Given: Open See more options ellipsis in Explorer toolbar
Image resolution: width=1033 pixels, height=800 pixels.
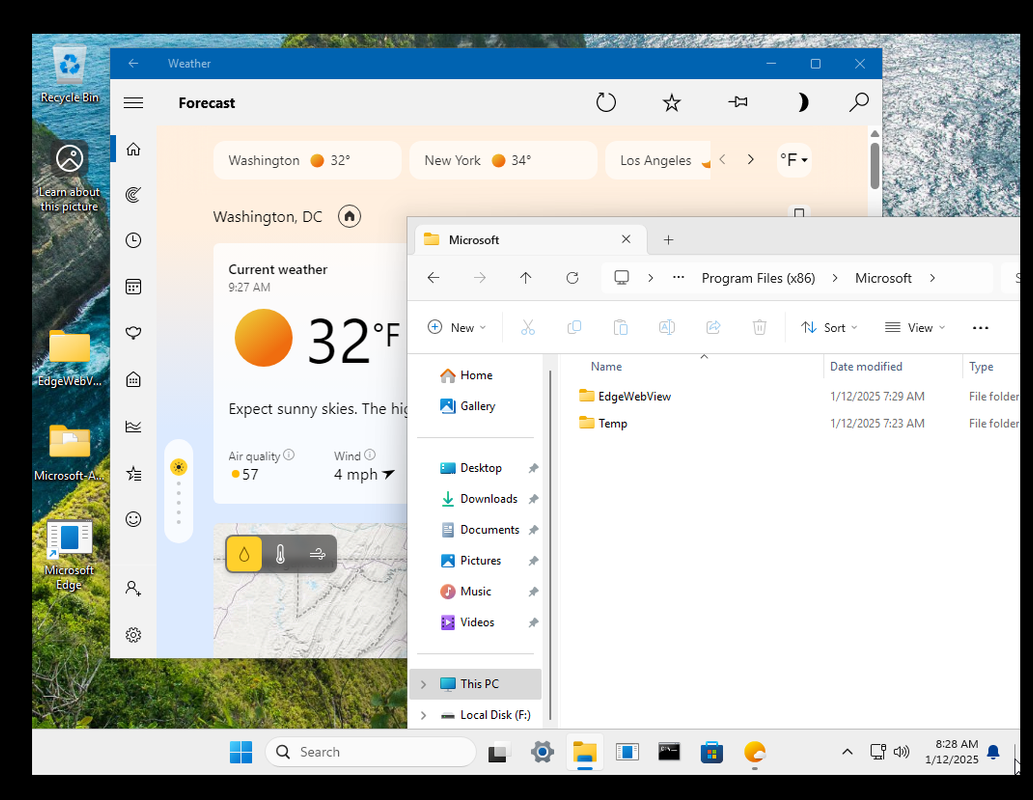Looking at the screenshot, I should click(980, 328).
